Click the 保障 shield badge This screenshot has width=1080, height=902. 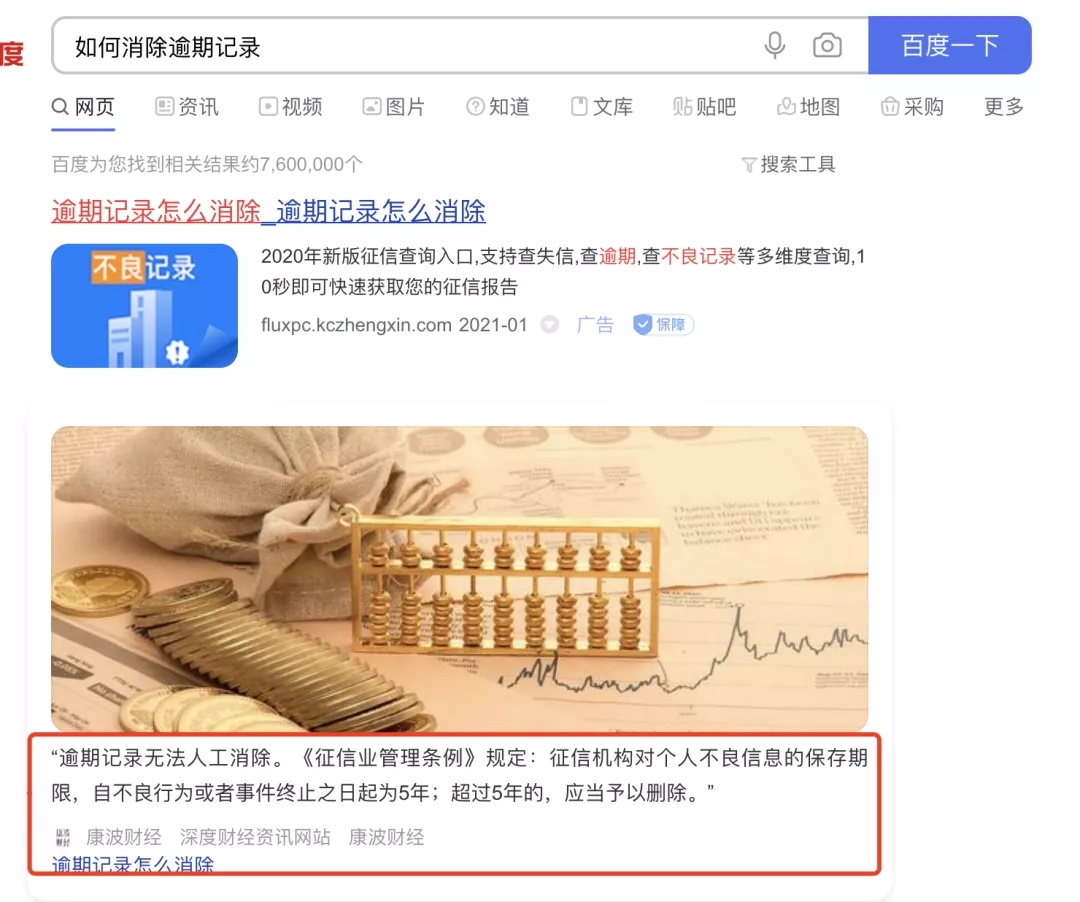[663, 324]
